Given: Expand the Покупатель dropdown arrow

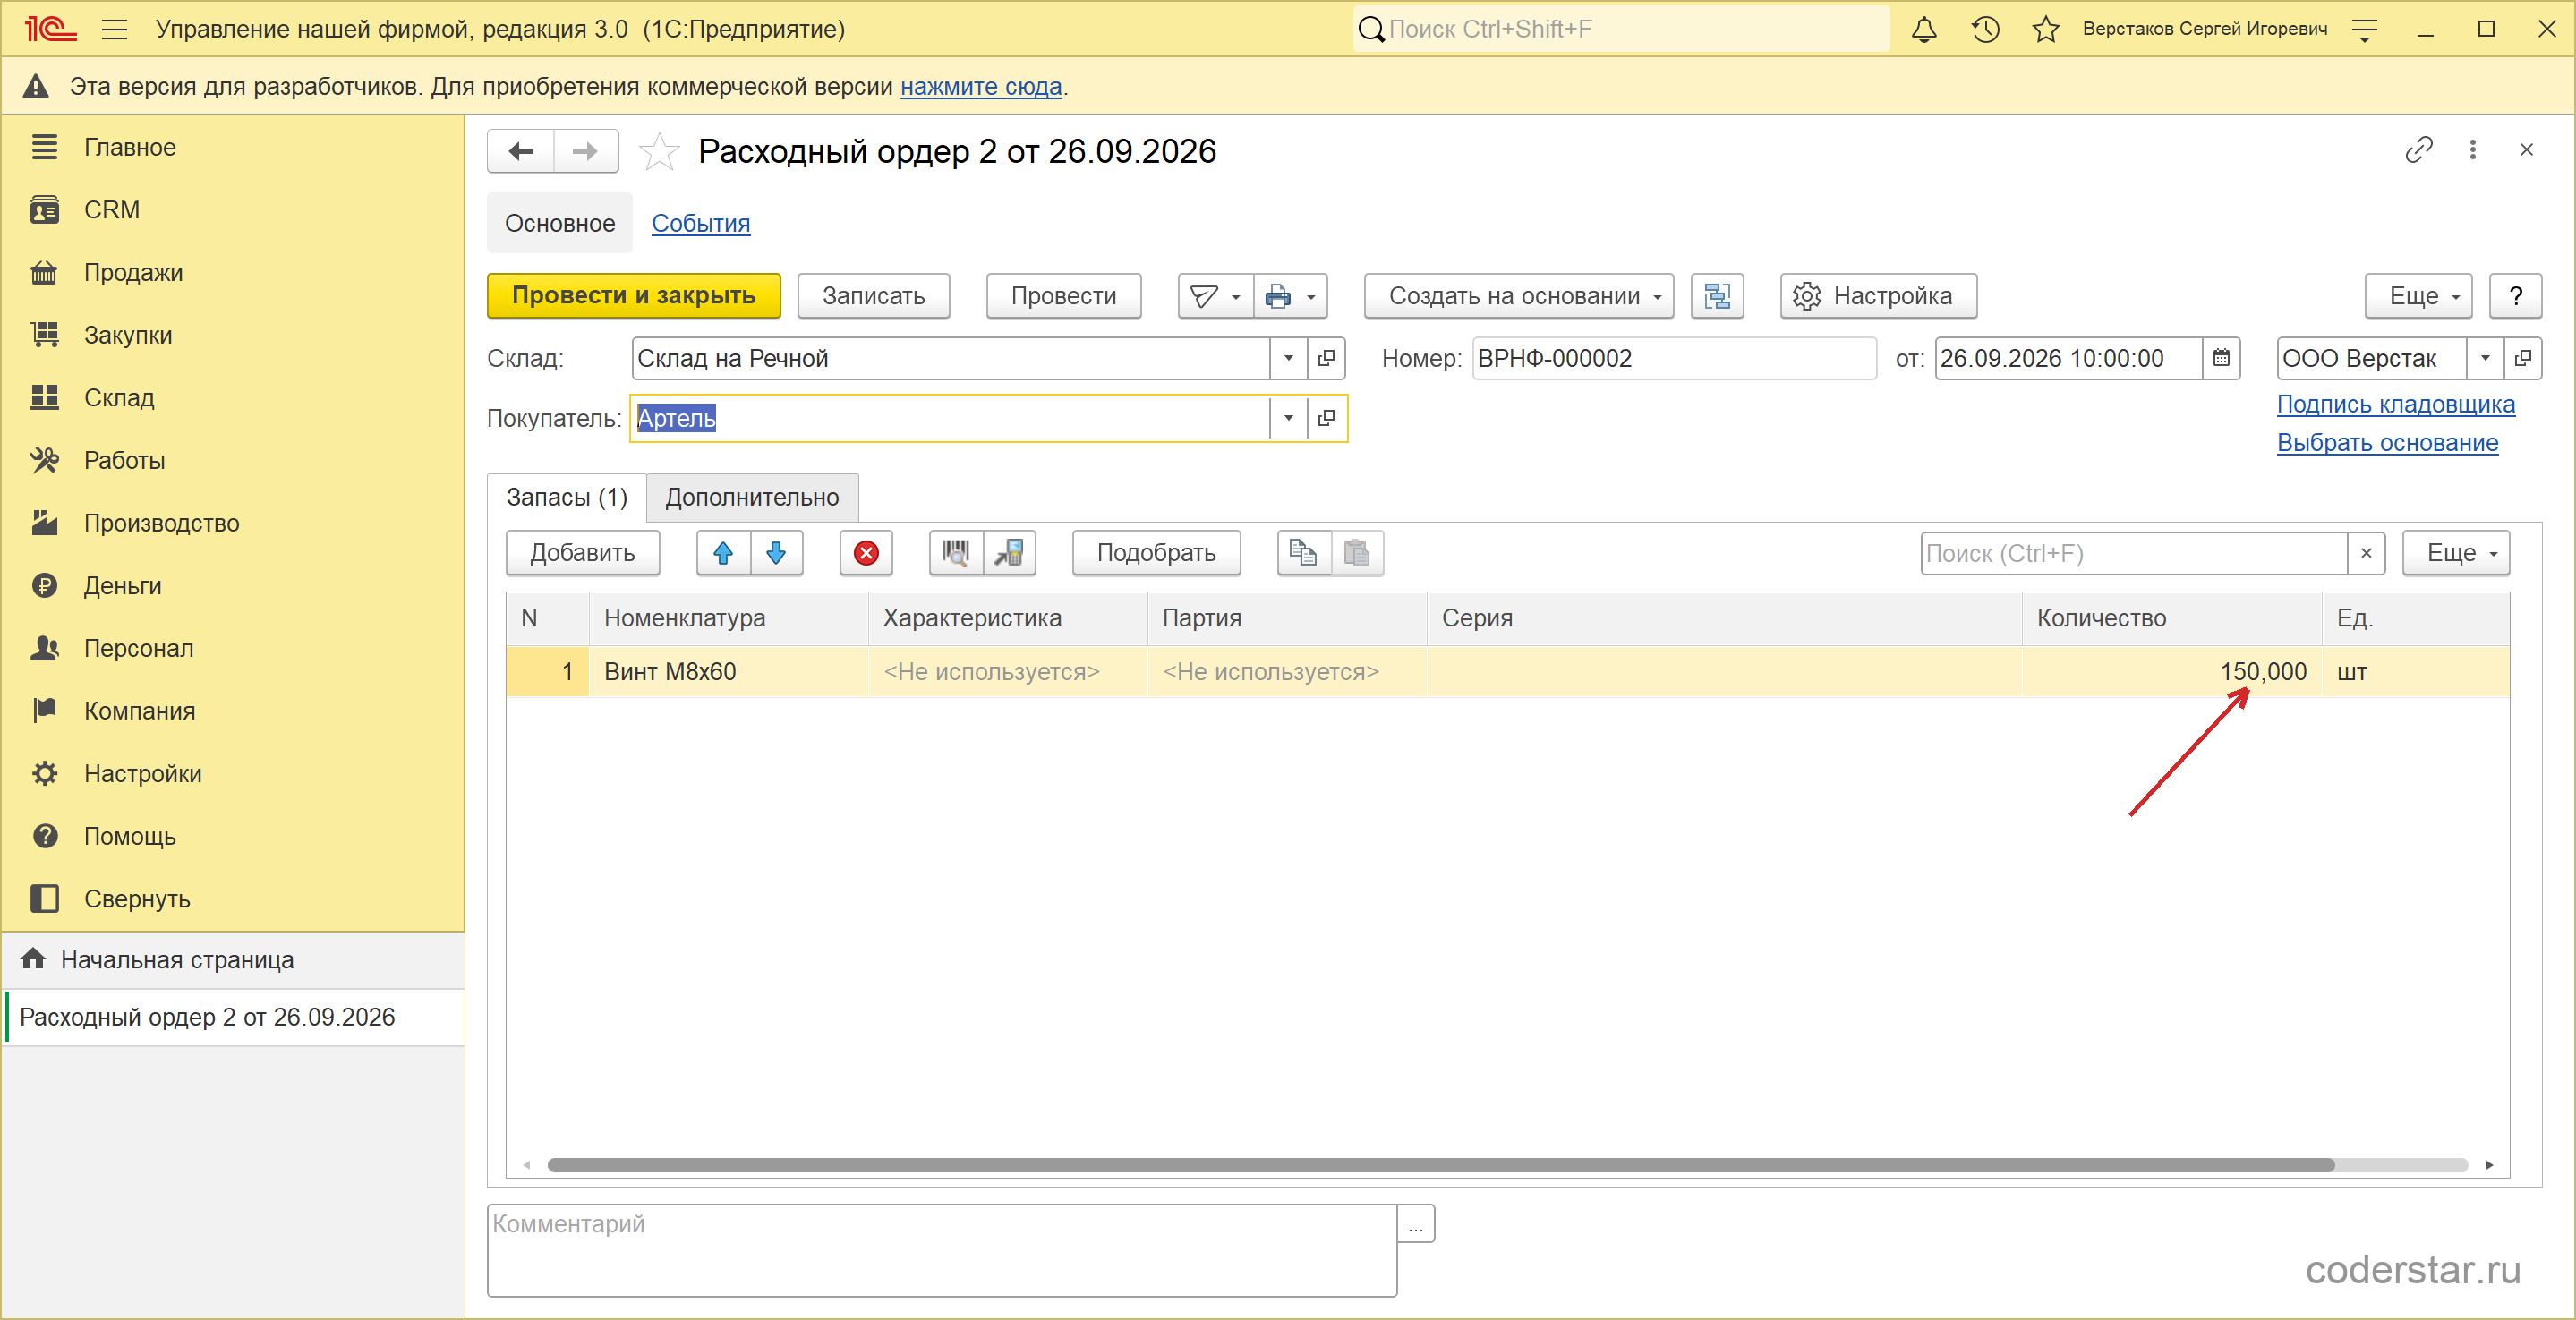Looking at the screenshot, I should [x=1288, y=418].
